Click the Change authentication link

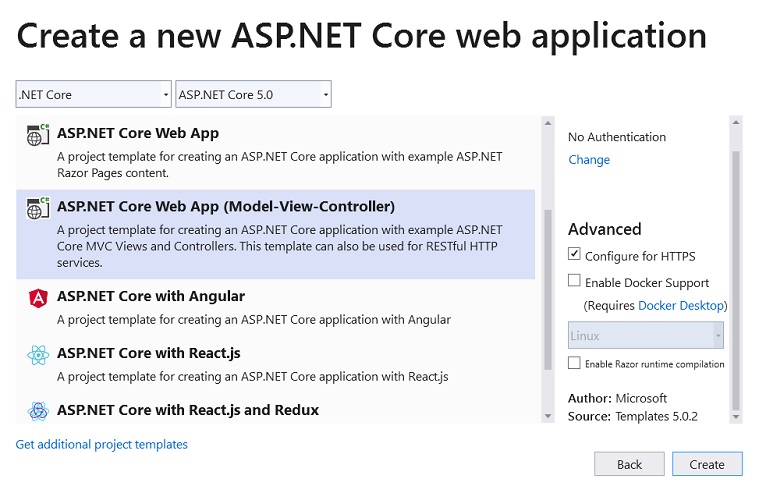click(589, 160)
